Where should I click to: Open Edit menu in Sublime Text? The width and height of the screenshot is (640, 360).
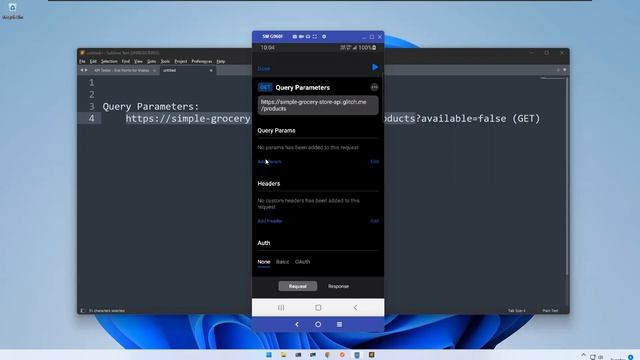93,61
